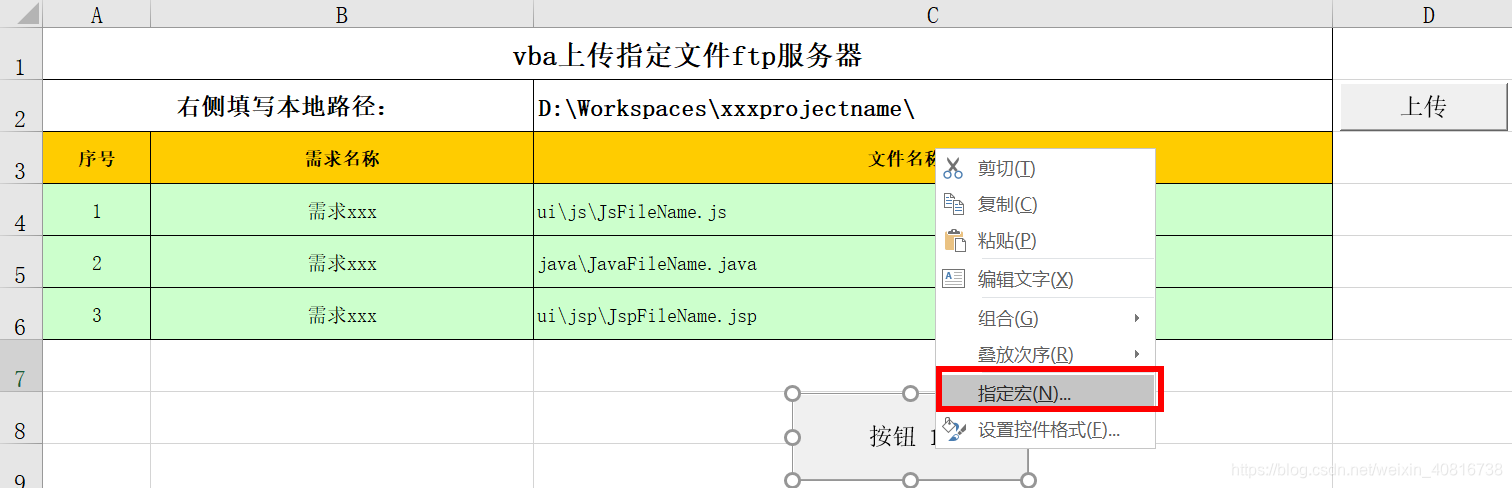The height and width of the screenshot is (488, 1512).
Task: Select column B header
Action: (342, 14)
